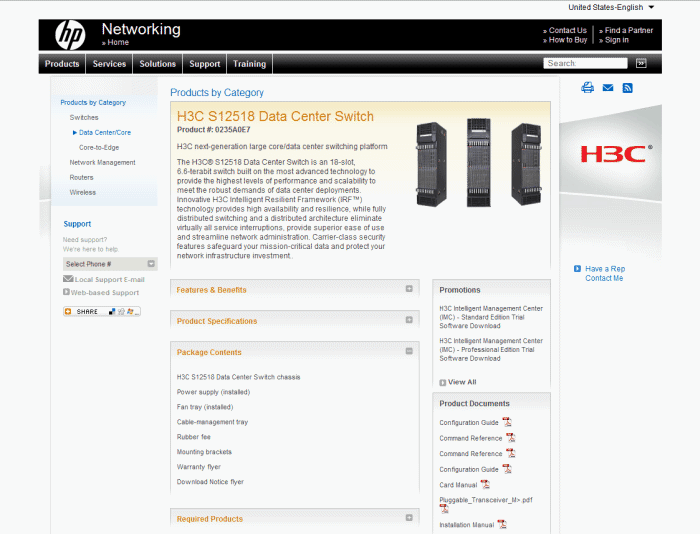Image resolution: width=700 pixels, height=534 pixels.
Task: Collapse the Package Contents section
Action: point(409,352)
